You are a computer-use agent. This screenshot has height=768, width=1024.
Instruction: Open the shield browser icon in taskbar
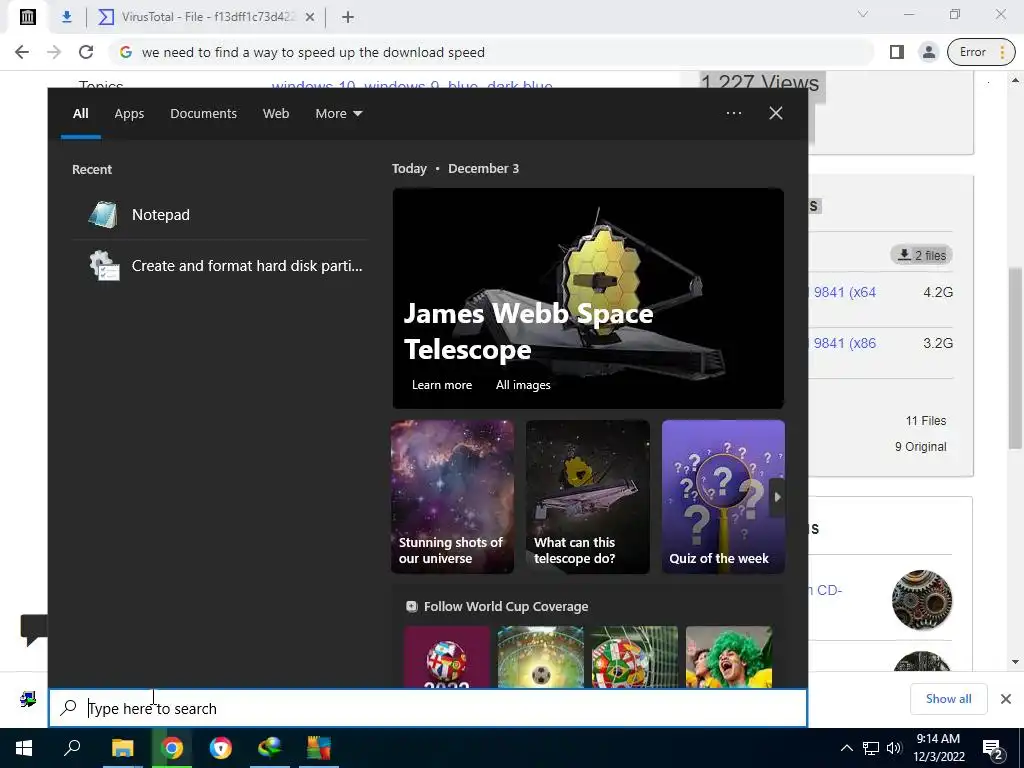coord(221,748)
